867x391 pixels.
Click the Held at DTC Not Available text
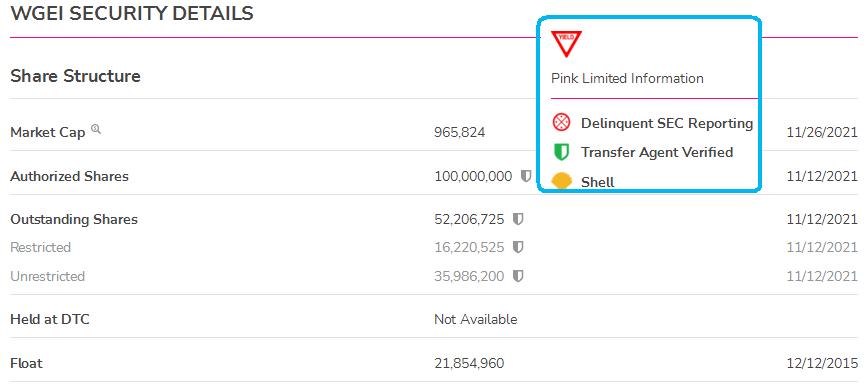pos(476,319)
